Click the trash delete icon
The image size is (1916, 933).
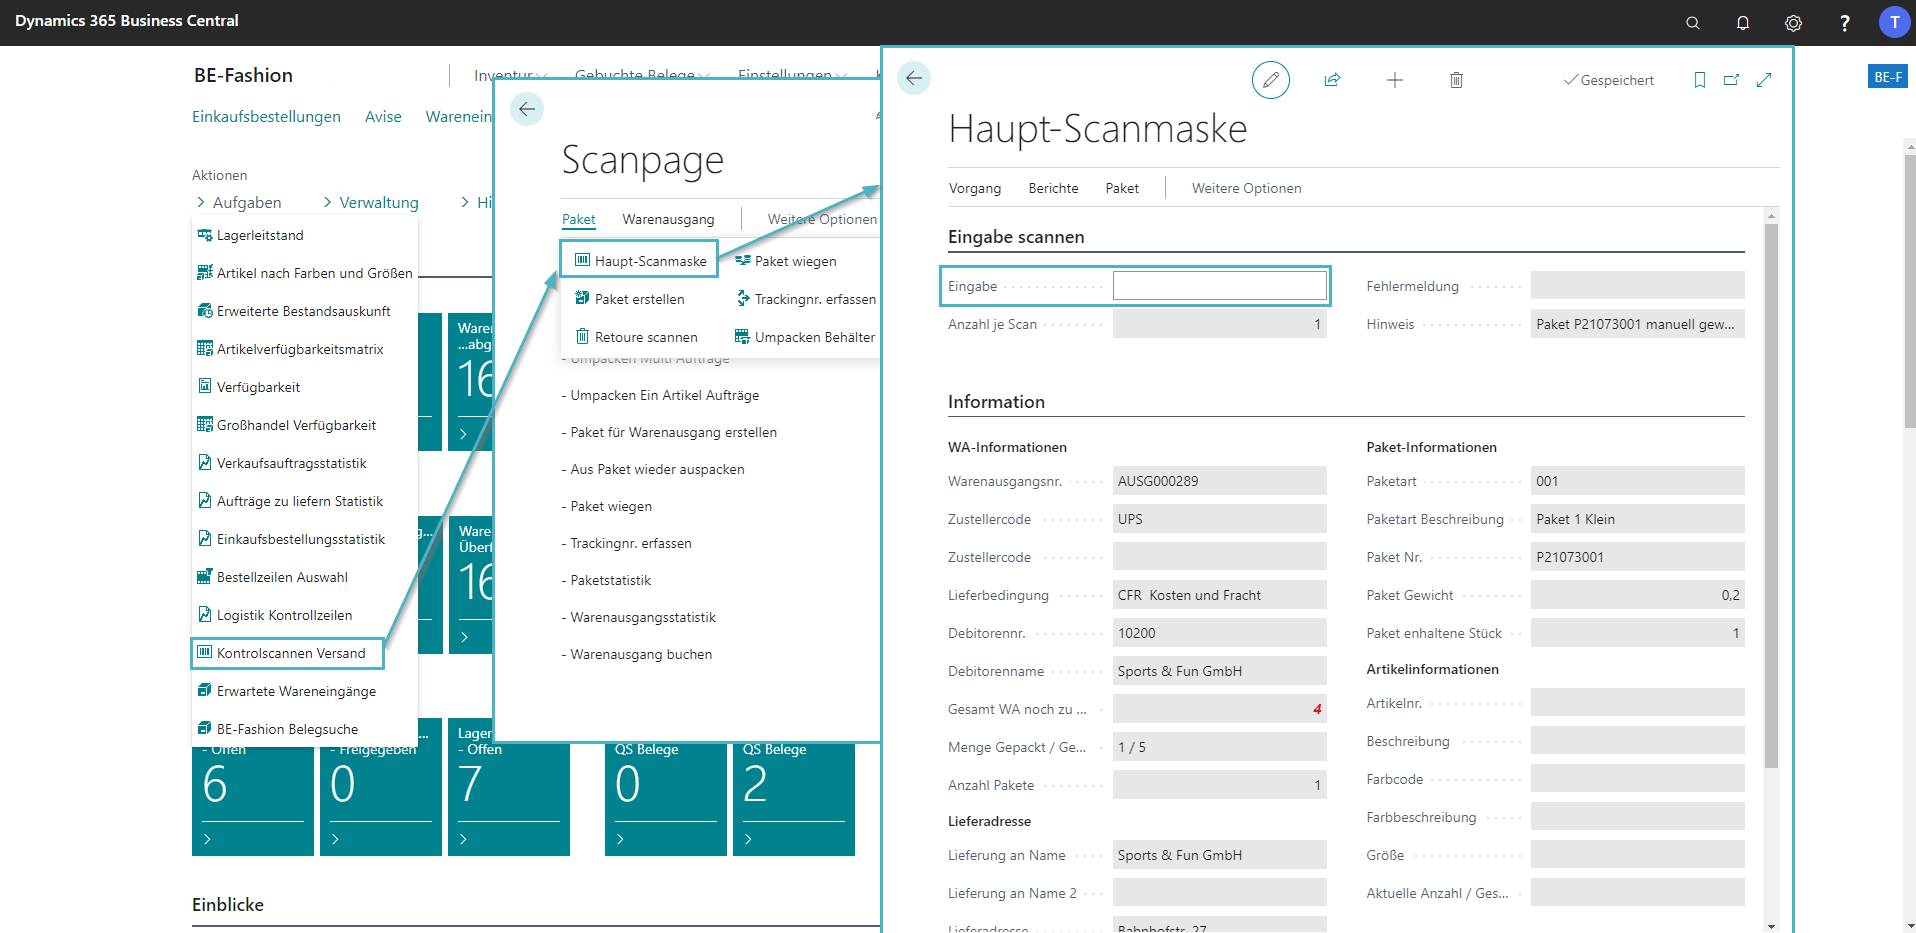[1456, 80]
